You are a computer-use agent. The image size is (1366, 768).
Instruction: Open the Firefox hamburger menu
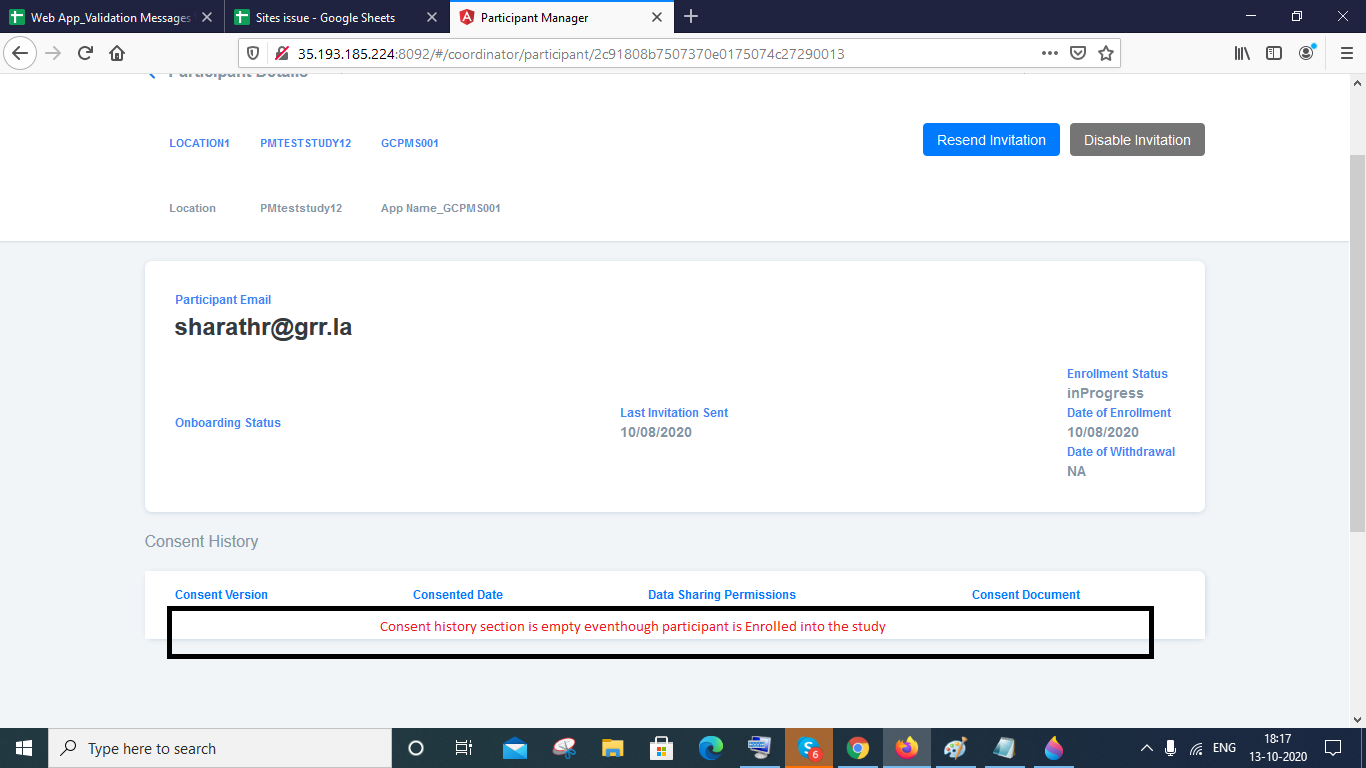coord(1346,52)
